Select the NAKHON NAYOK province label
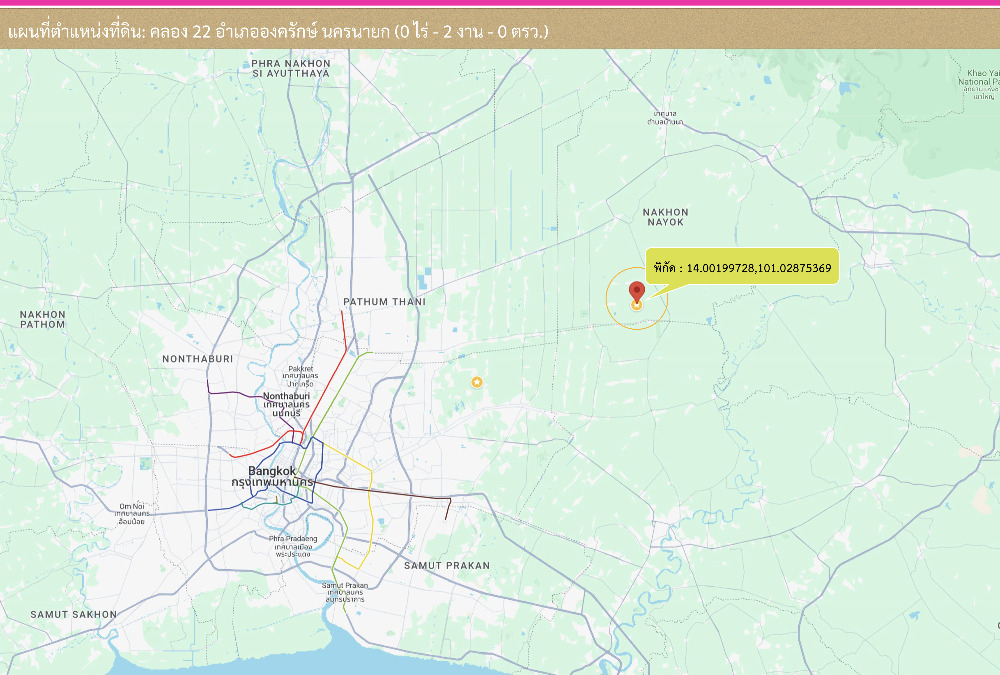 coord(665,217)
